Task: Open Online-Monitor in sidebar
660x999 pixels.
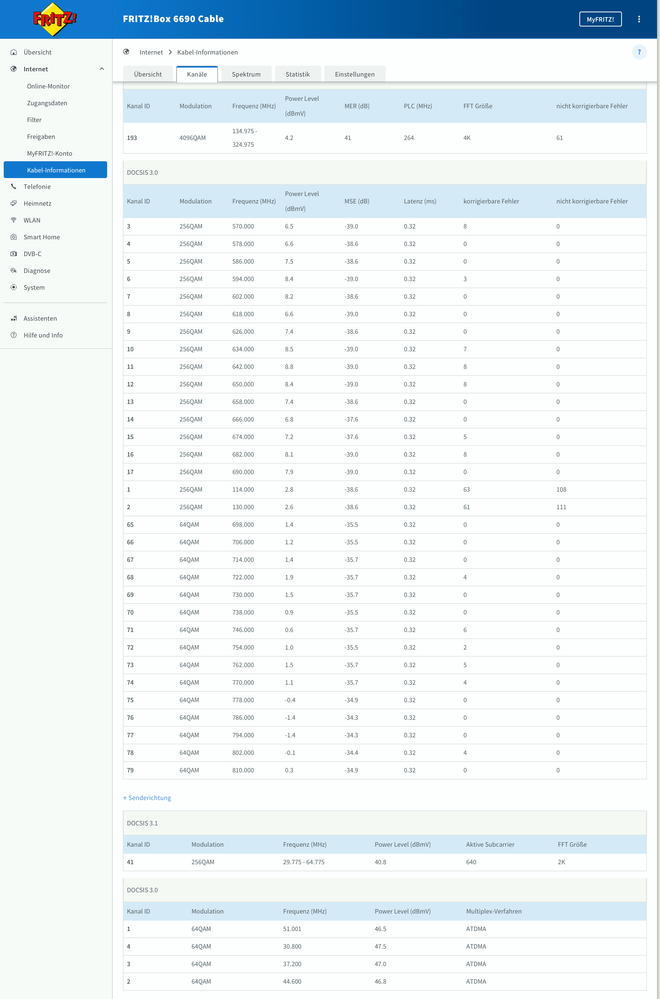Action: (x=48, y=86)
